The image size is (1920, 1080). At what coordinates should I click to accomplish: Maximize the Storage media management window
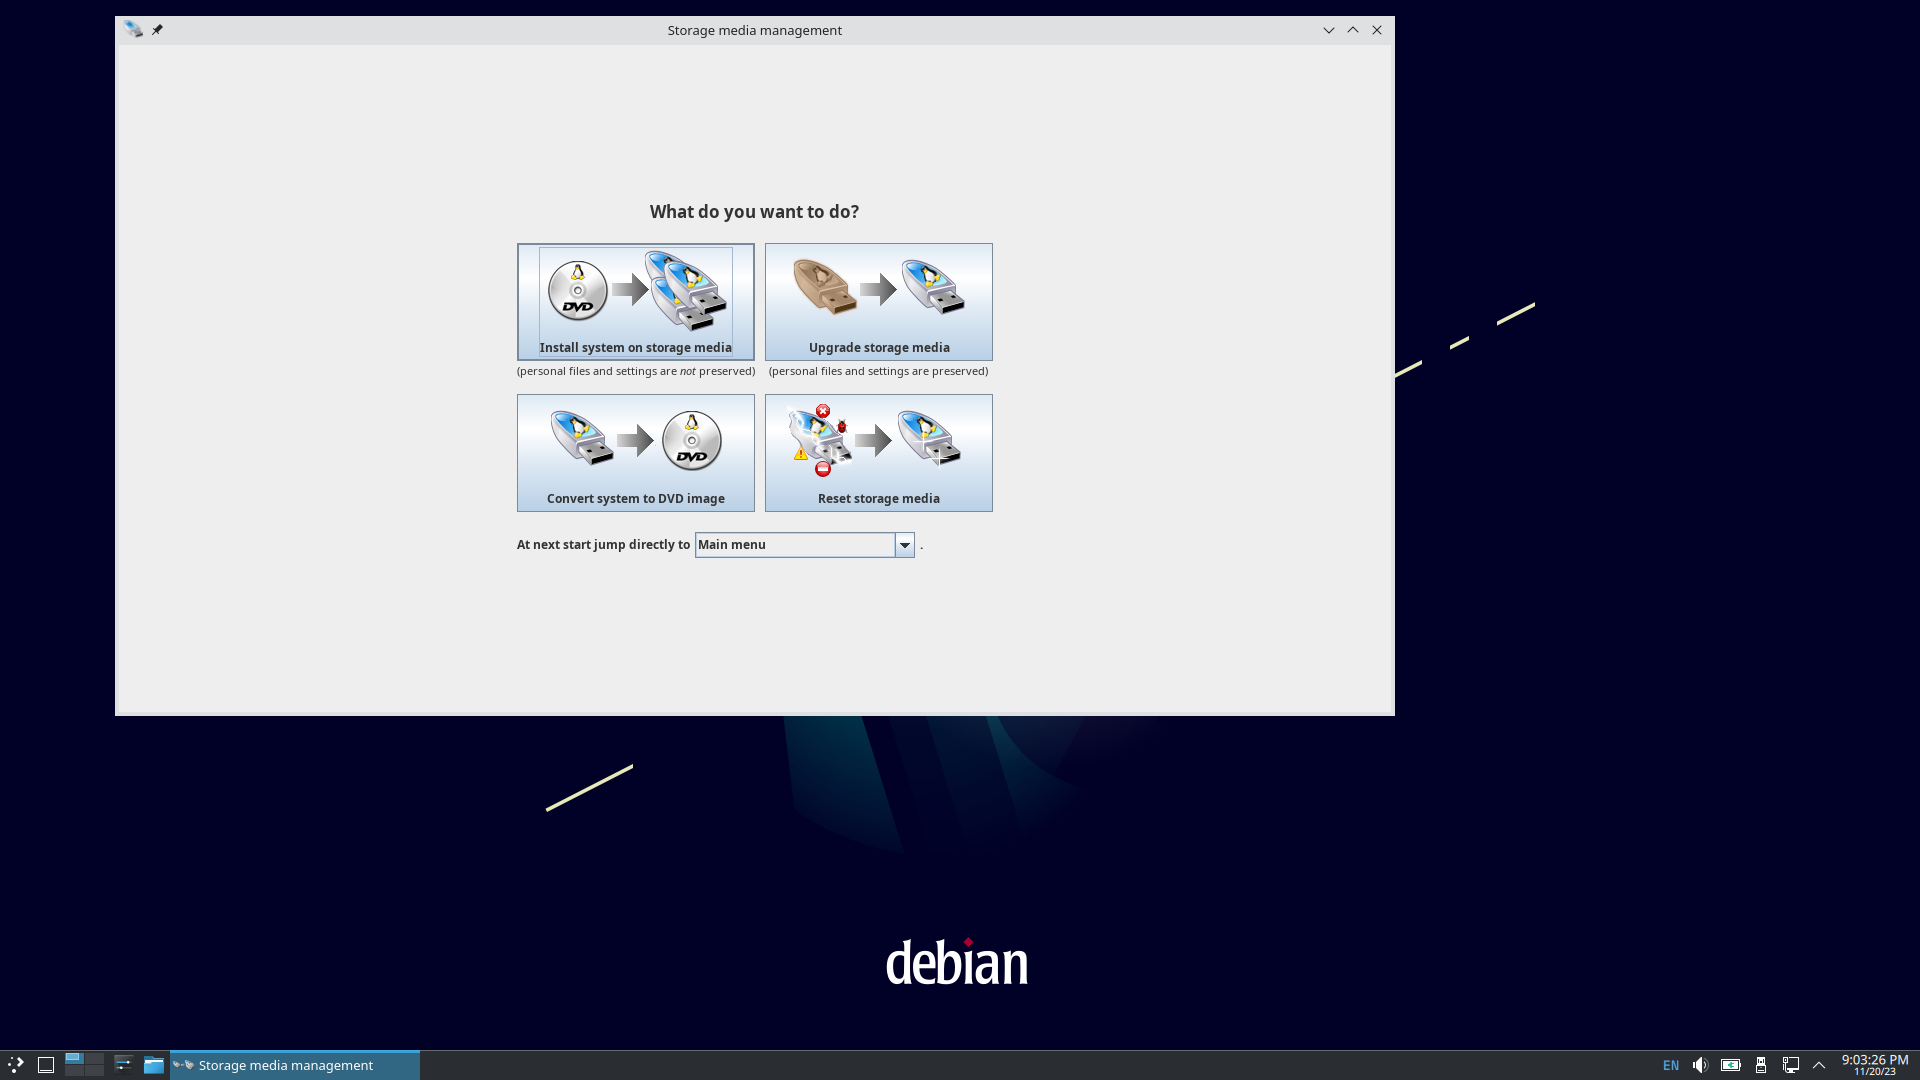1353,30
